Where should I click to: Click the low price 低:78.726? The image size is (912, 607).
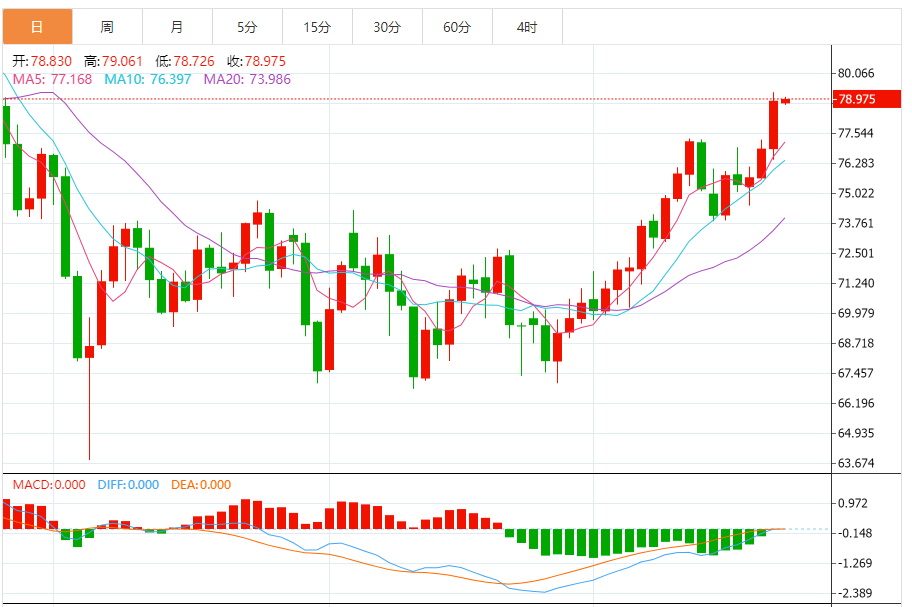[x=185, y=61]
